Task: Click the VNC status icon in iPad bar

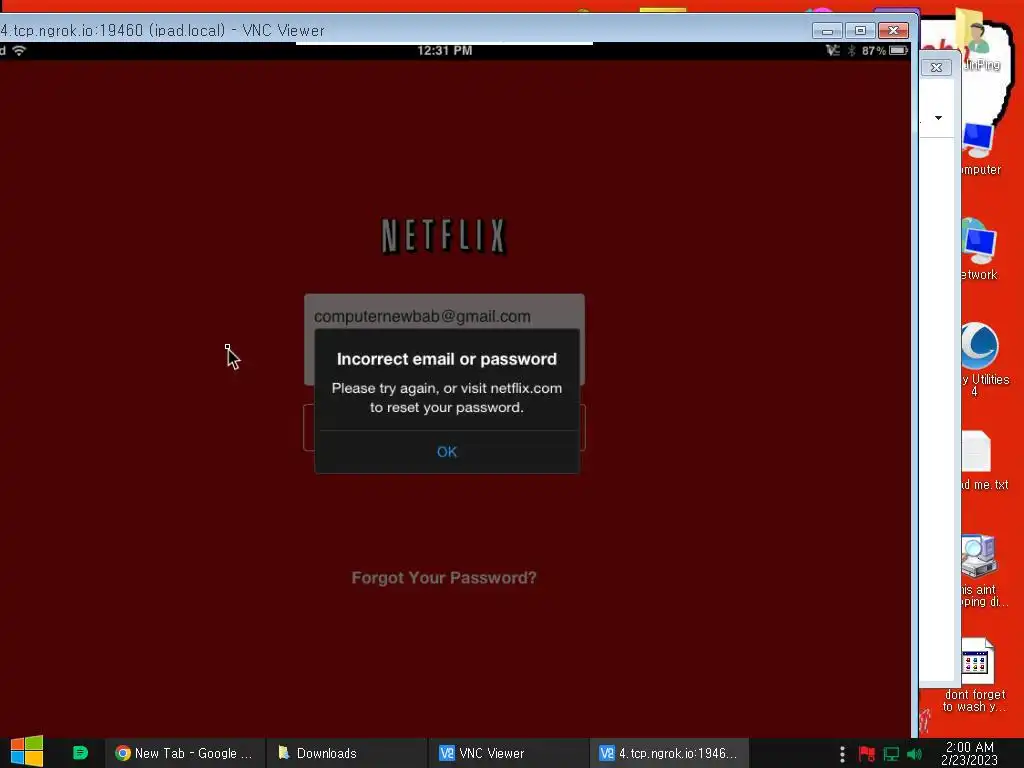Action: point(833,50)
